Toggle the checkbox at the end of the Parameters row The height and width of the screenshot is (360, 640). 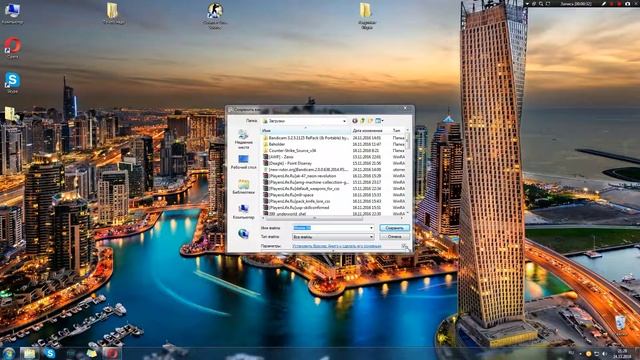tap(404, 246)
